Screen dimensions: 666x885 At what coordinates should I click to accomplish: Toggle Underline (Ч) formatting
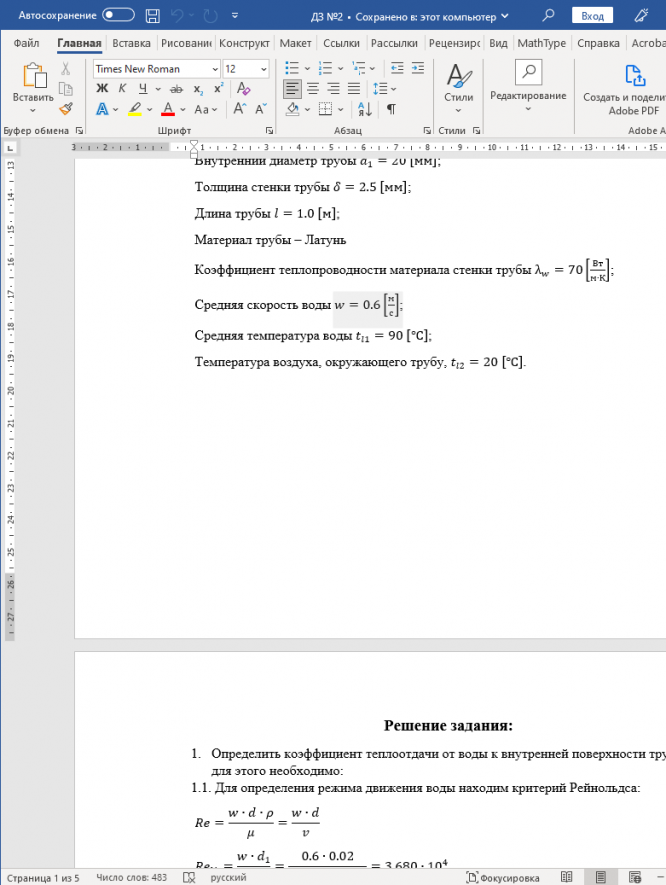pyautogui.click(x=143, y=89)
